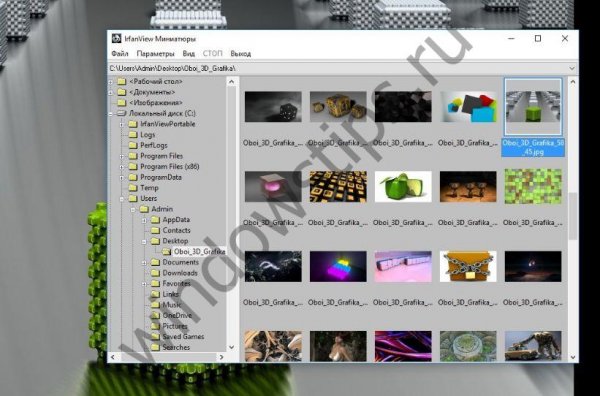Select the highlighted green cube thumbnail

pos(533,107)
